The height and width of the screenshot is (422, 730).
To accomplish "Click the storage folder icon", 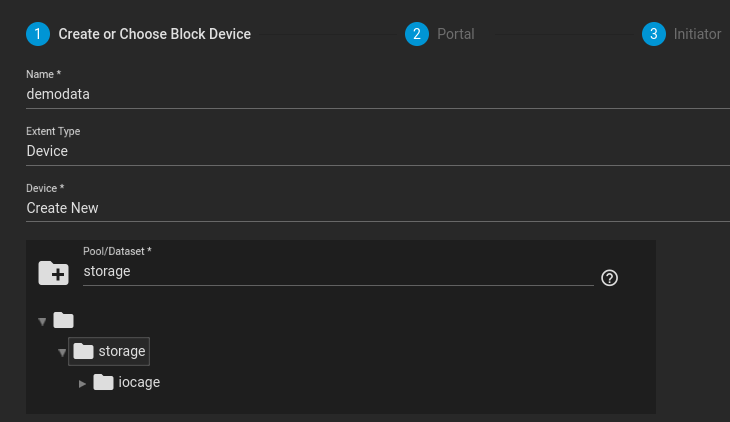I will pos(83,351).
